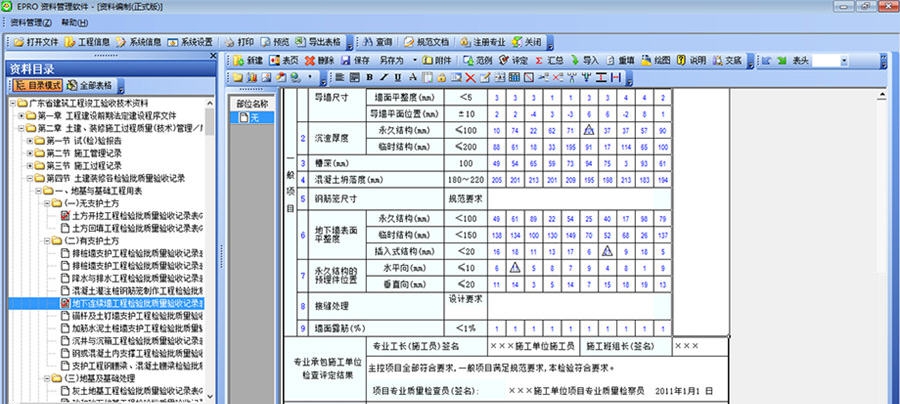Toggle Underline formatting (U)
Viewport: 900px width, 404px height.
[398, 77]
